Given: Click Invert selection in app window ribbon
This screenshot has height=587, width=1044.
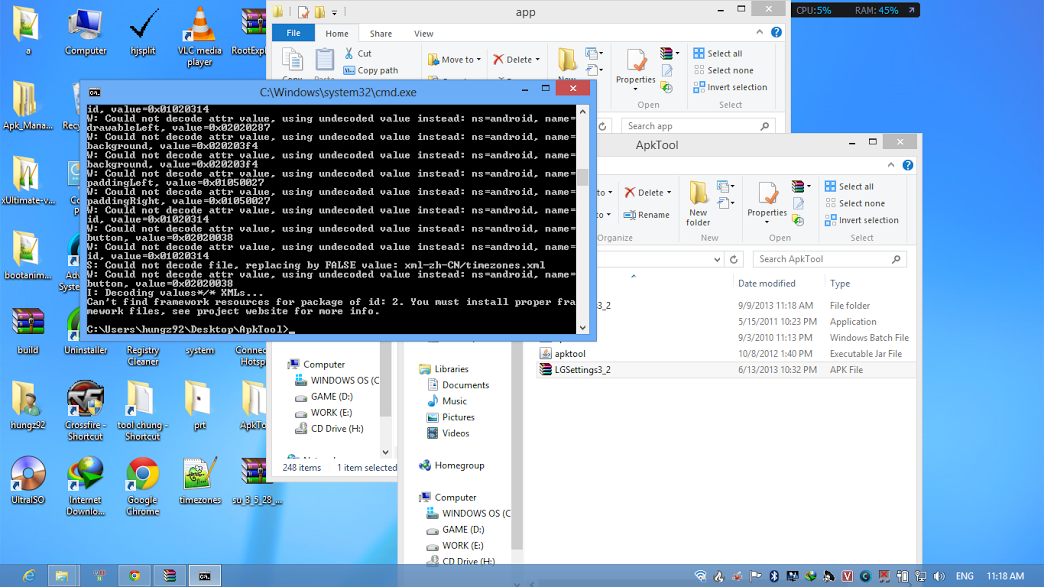Looking at the screenshot, I should (x=730, y=87).
